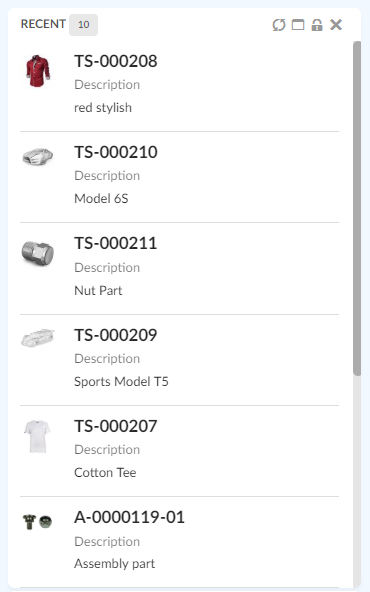This screenshot has width=370, height=592.
Task: Open item TS-000210
Action: point(116,152)
